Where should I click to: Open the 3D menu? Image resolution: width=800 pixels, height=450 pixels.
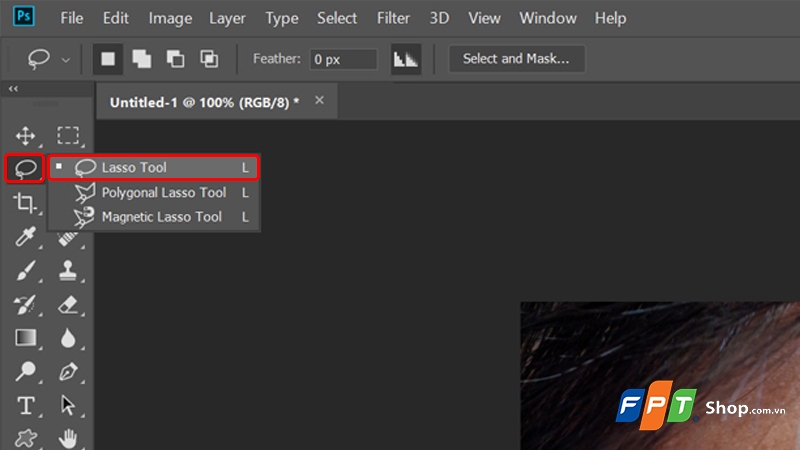(x=439, y=18)
